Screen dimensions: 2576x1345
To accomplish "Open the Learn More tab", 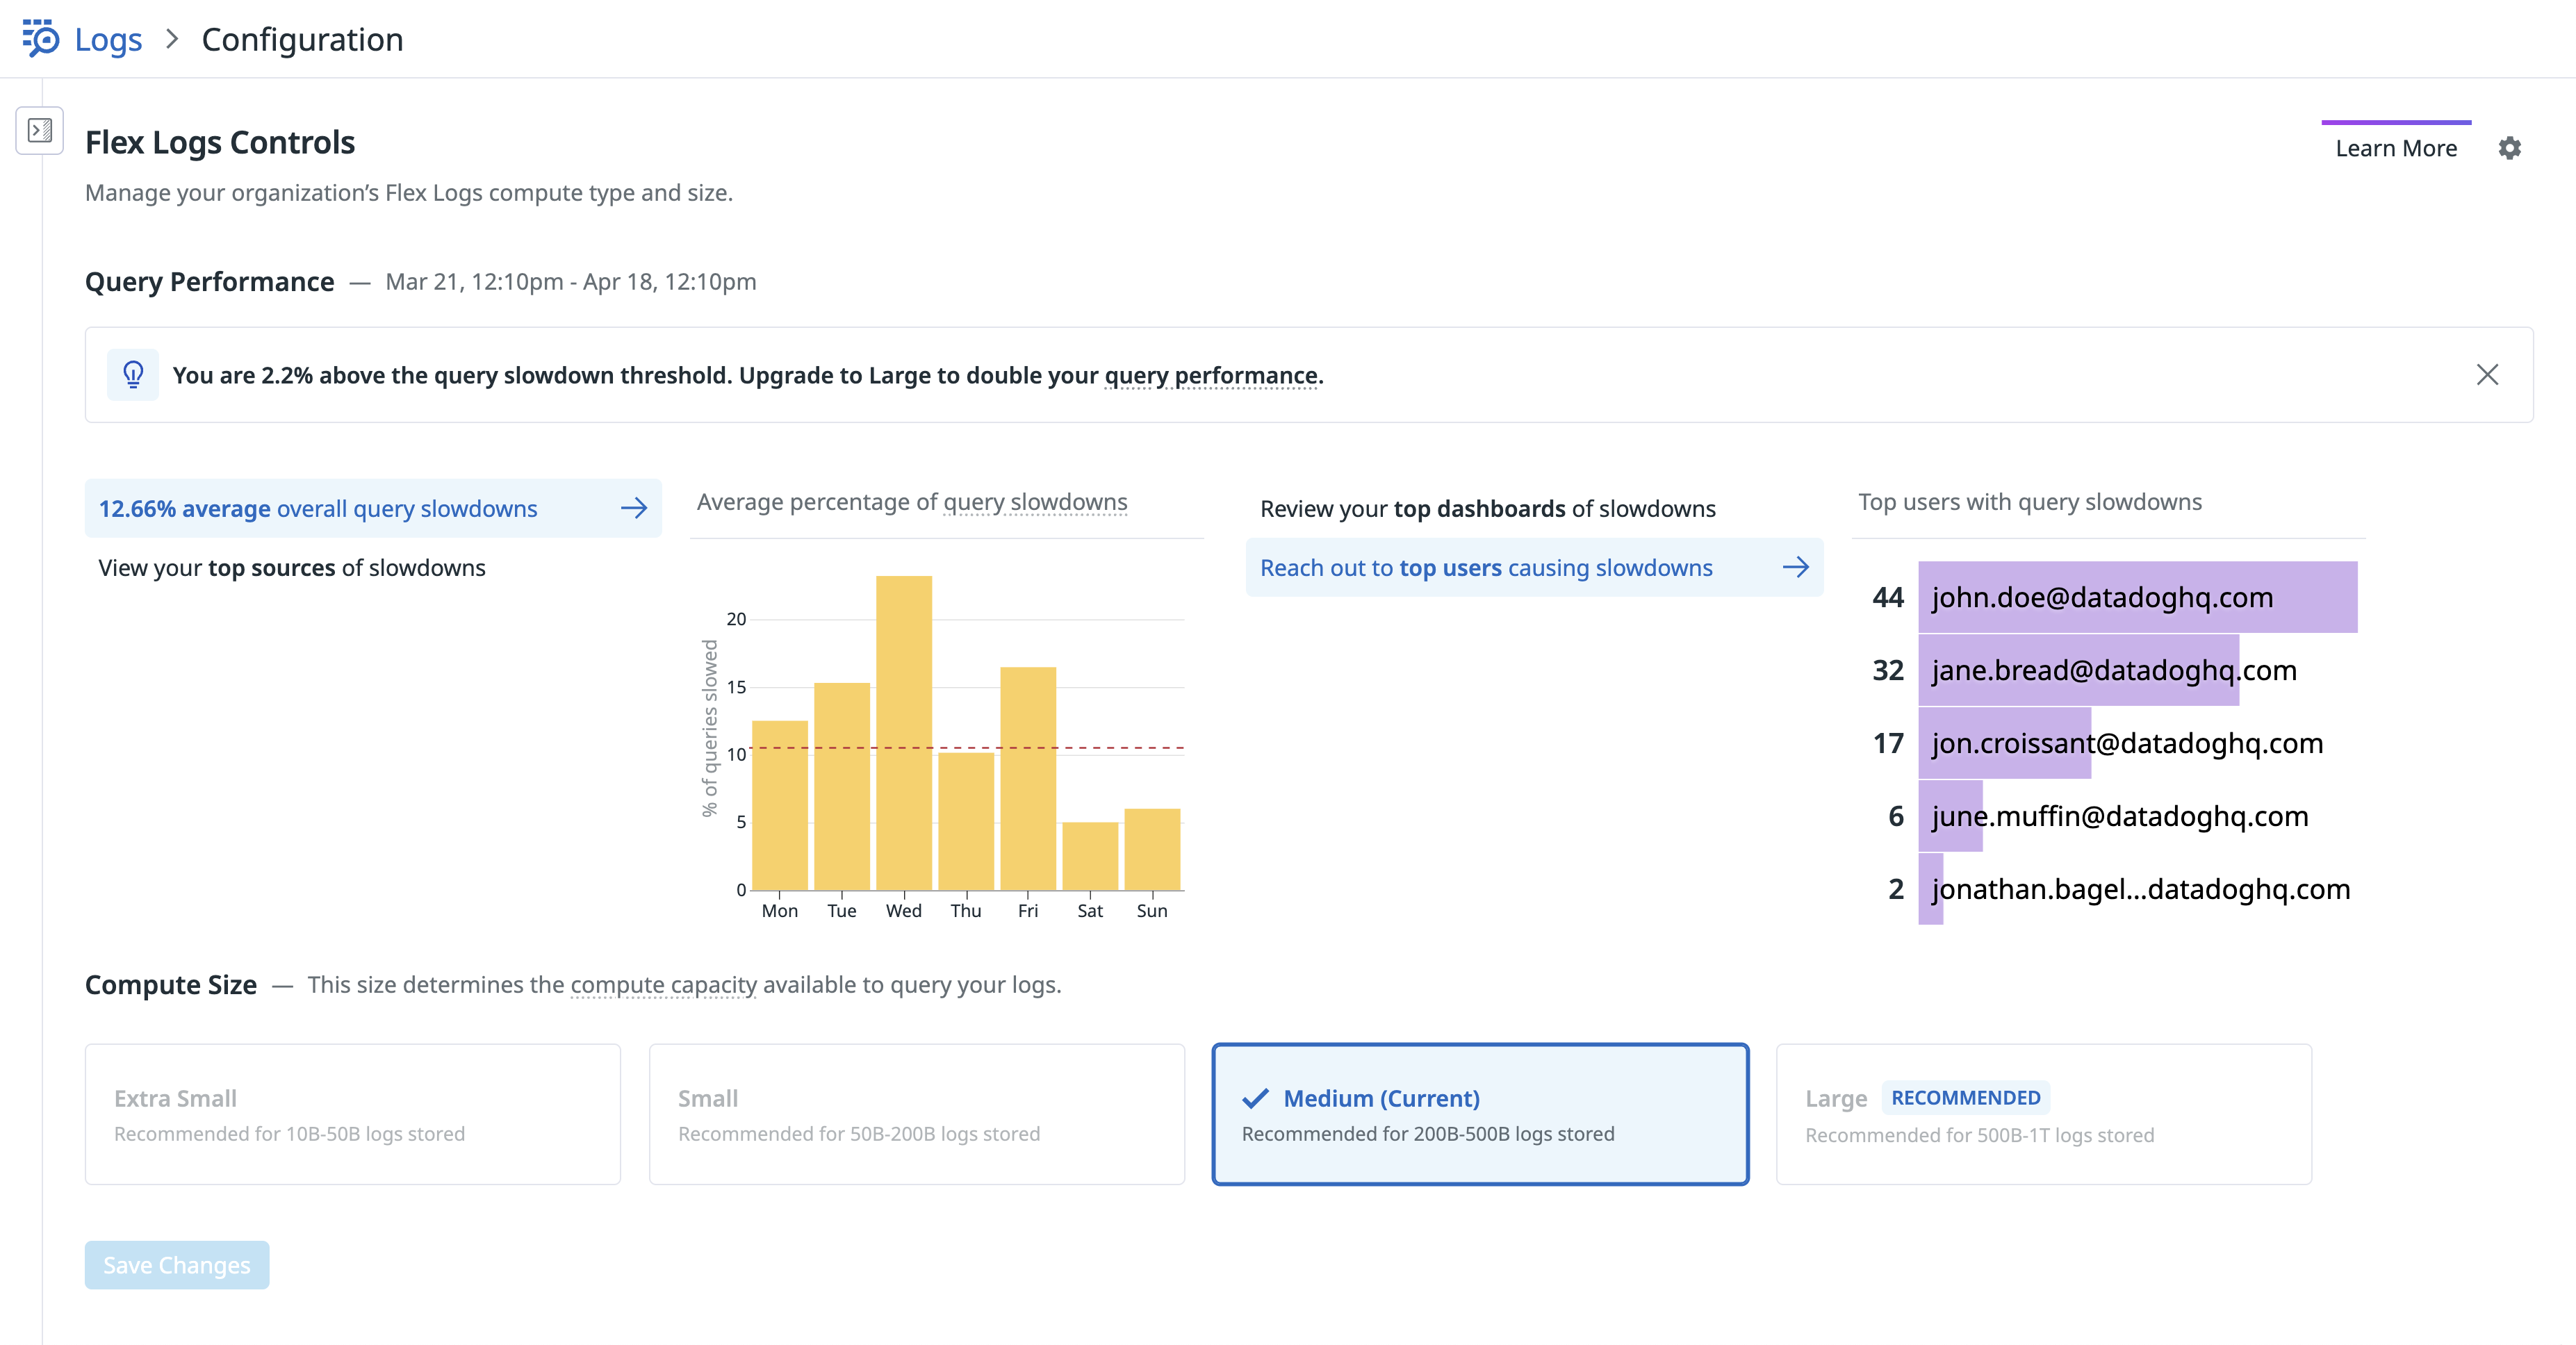I will pyautogui.click(x=2395, y=148).
